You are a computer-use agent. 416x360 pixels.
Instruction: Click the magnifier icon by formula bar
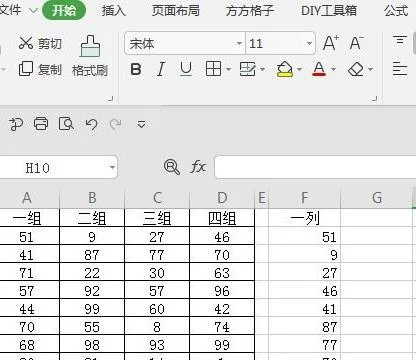click(172, 166)
